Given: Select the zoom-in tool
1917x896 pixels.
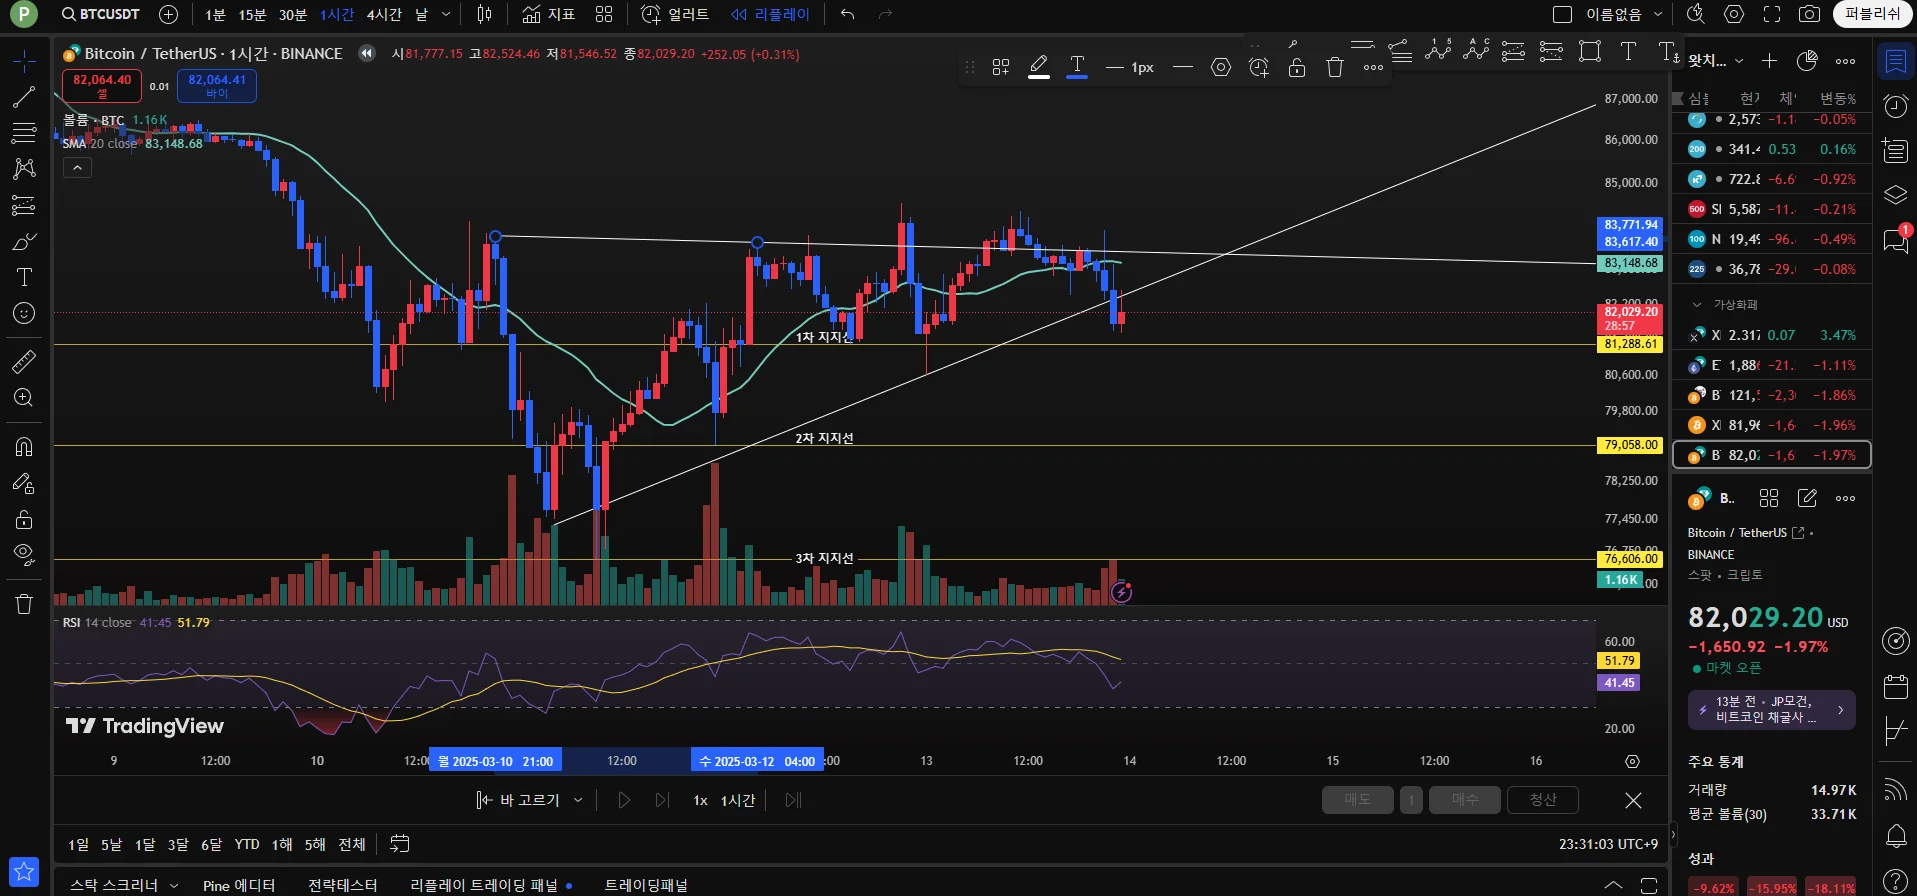Looking at the screenshot, I should click(x=24, y=397).
